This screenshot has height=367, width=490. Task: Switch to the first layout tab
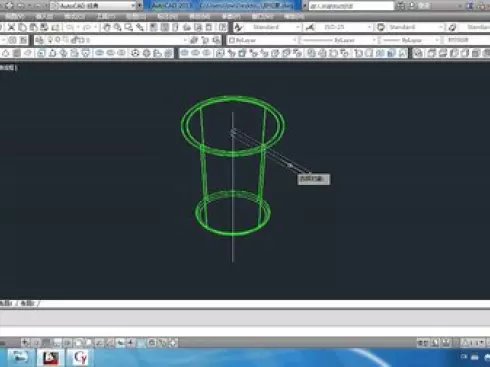(7, 303)
